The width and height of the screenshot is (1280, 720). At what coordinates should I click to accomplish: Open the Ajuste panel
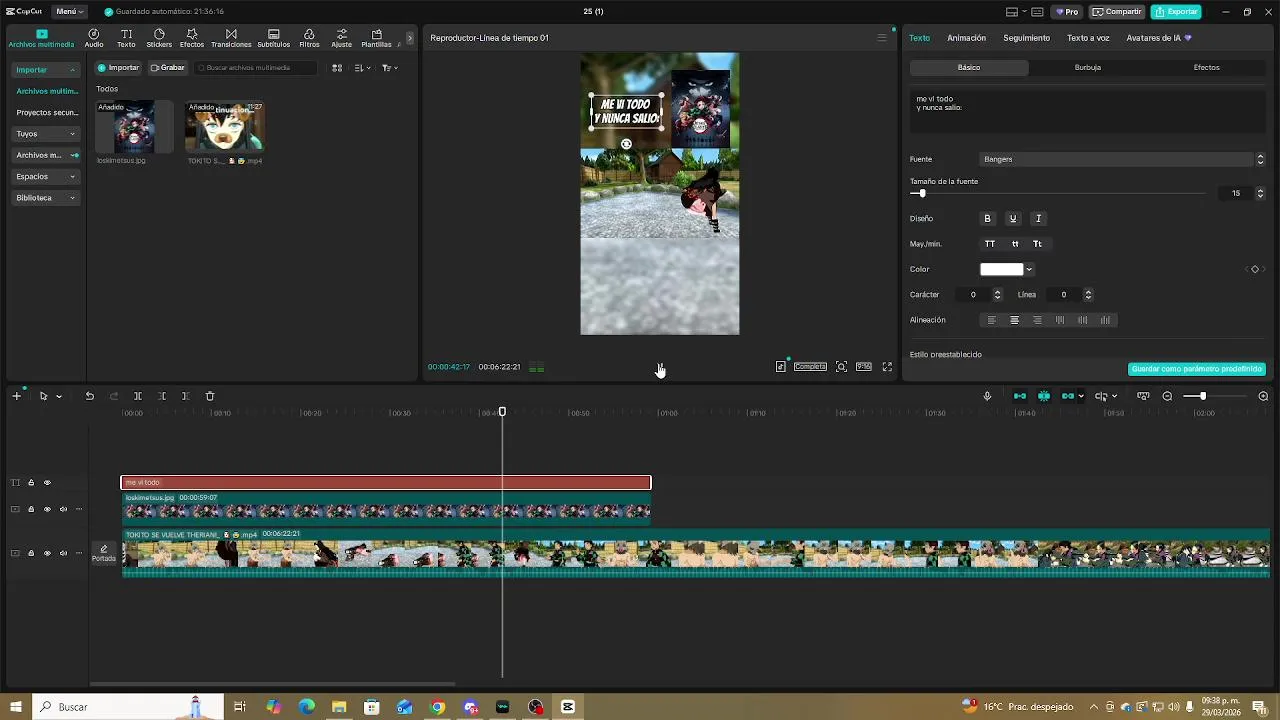(x=341, y=38)
